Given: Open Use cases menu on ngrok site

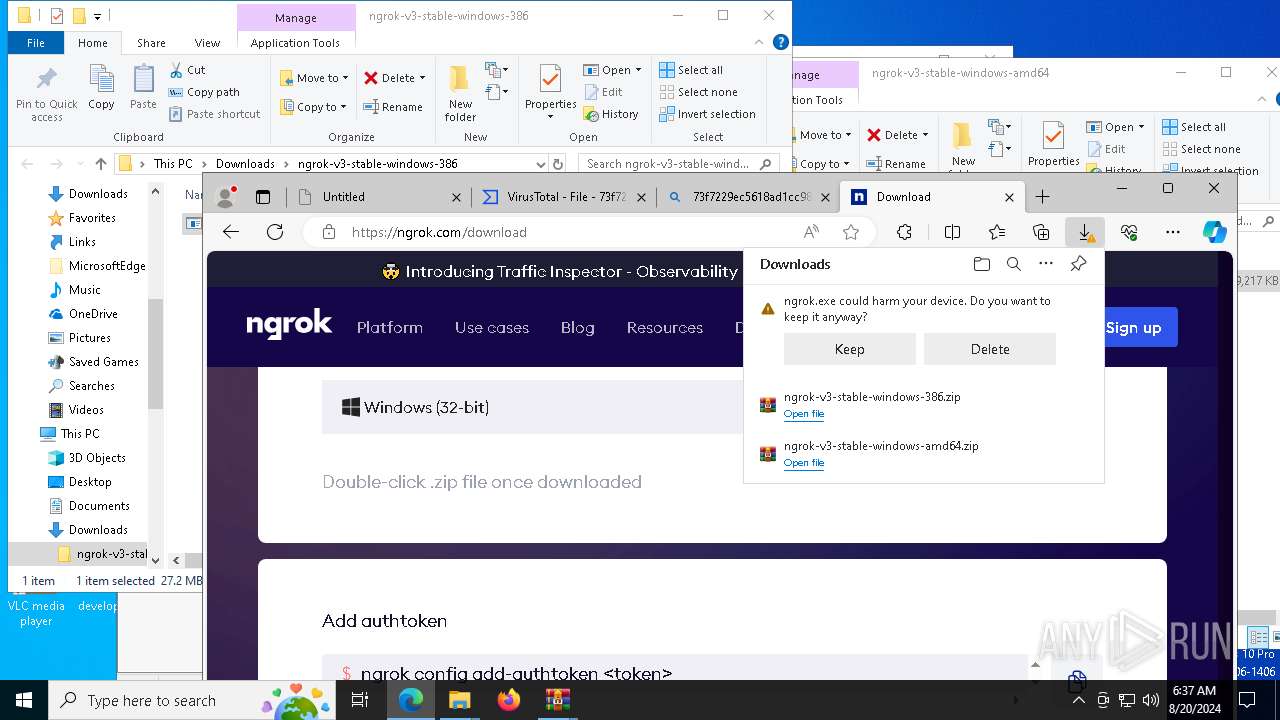Looking at the screenshot, I should (x=492, y=327).
